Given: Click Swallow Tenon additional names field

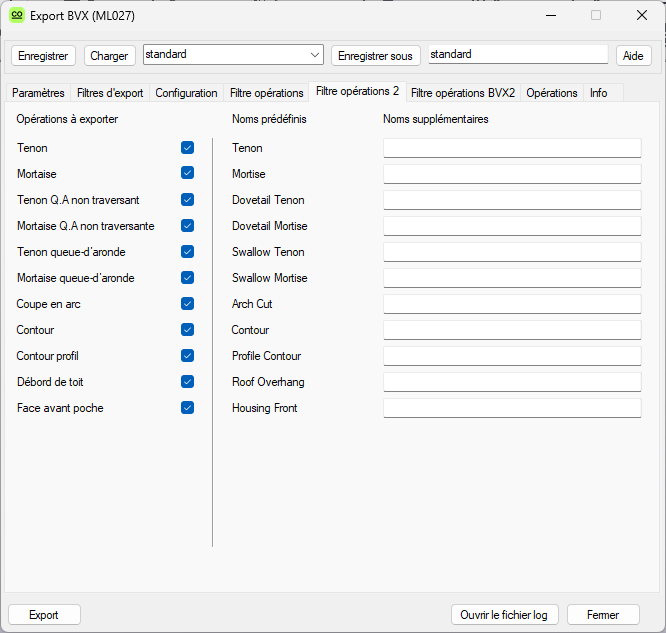Looking at the screenshot, I should tap(512, 252).
